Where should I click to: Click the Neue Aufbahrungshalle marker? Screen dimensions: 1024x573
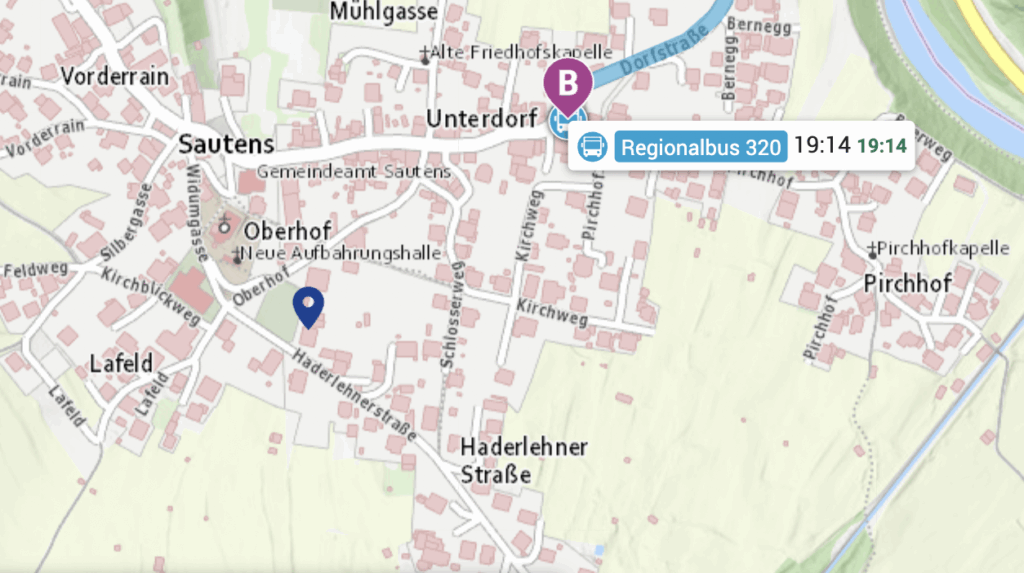click(x=237, y=256)
